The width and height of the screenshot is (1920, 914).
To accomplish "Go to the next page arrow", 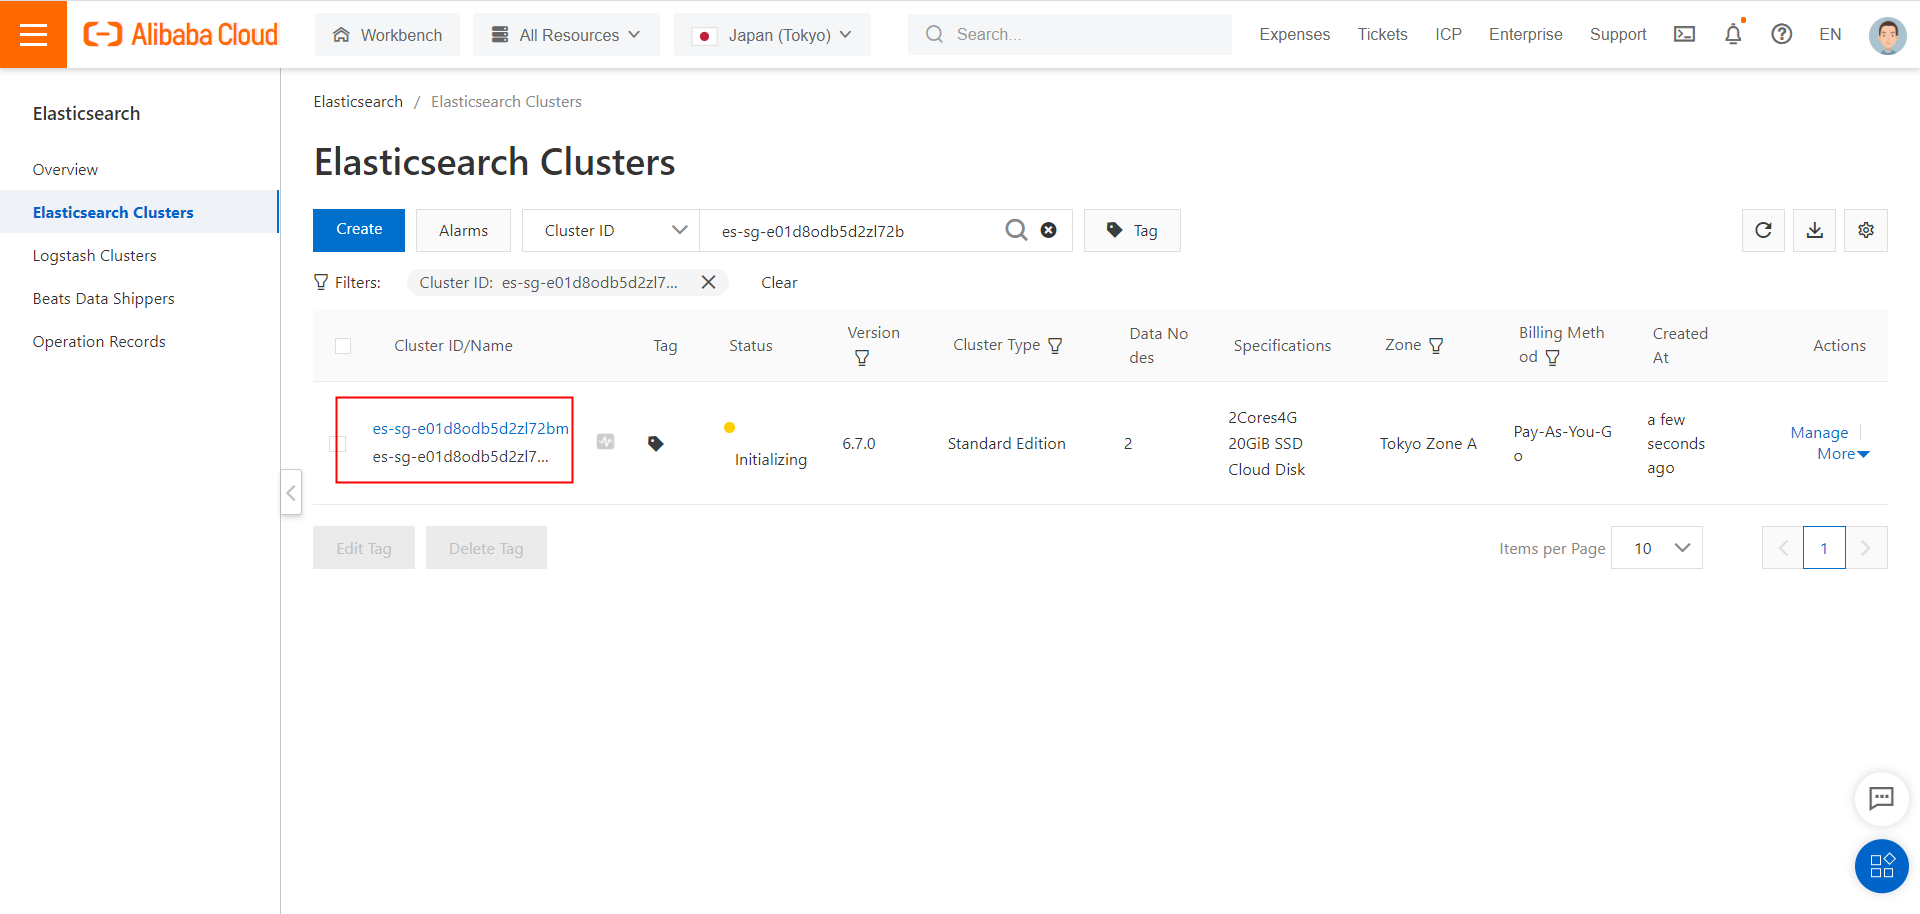I will pos(1866,548).
